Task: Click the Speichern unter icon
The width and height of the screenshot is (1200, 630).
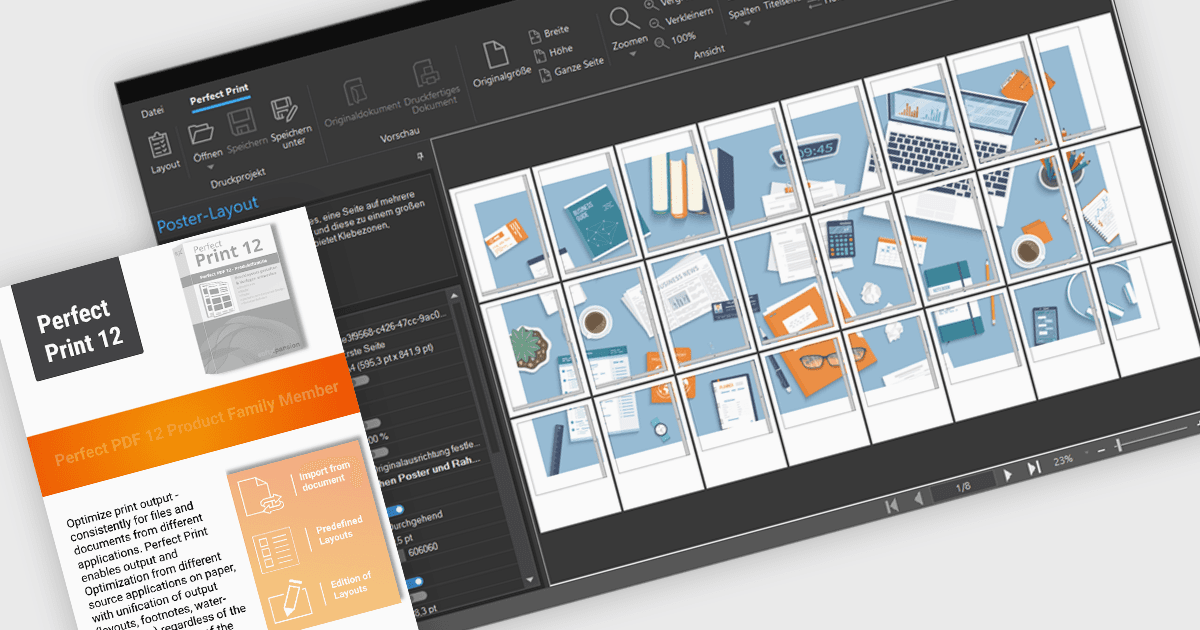Action: [284, 110]
